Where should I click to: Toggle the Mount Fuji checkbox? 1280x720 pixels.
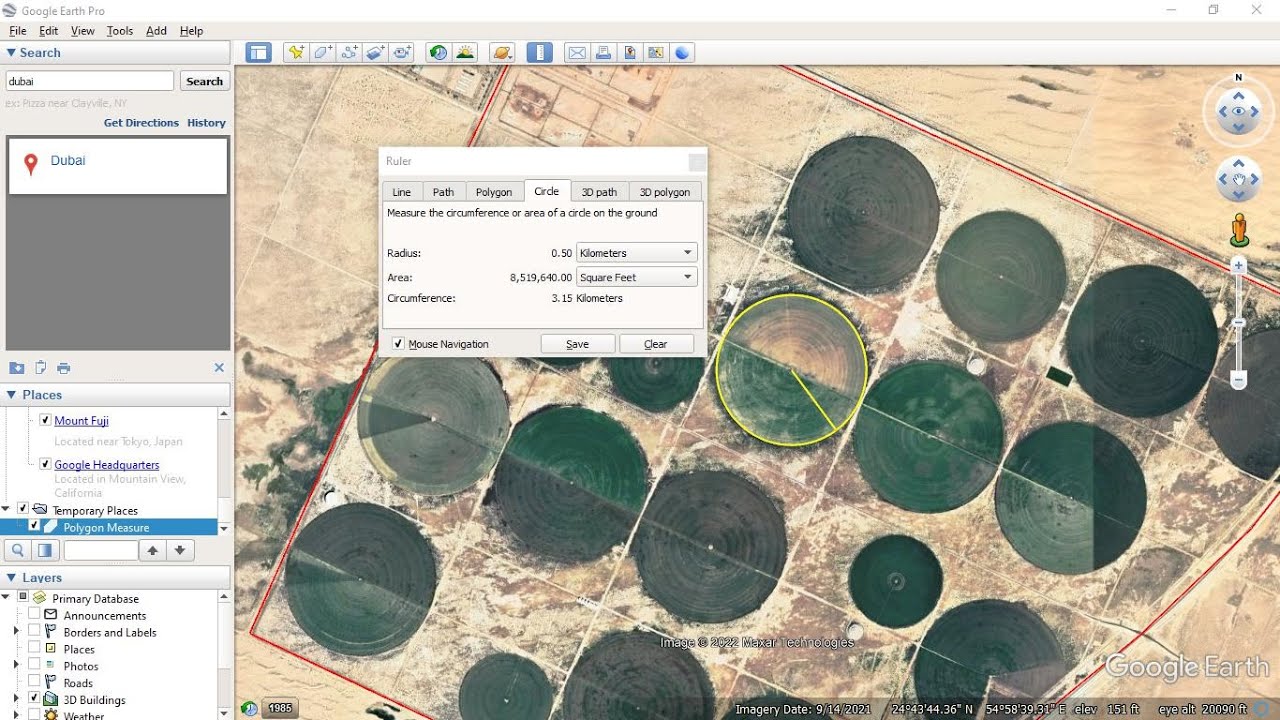click(x=45, y=420)
